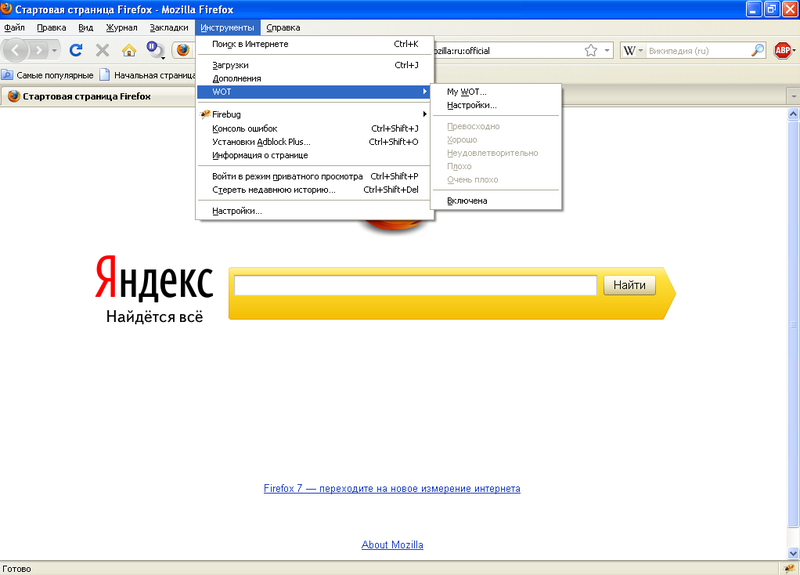Toggle the WOT 'Включена' menu option

point(467,201)
